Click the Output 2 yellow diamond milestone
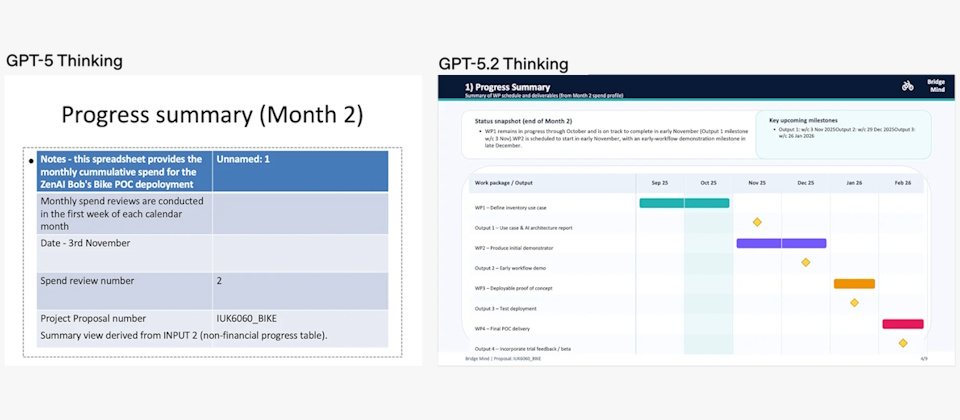 (805, 262)
